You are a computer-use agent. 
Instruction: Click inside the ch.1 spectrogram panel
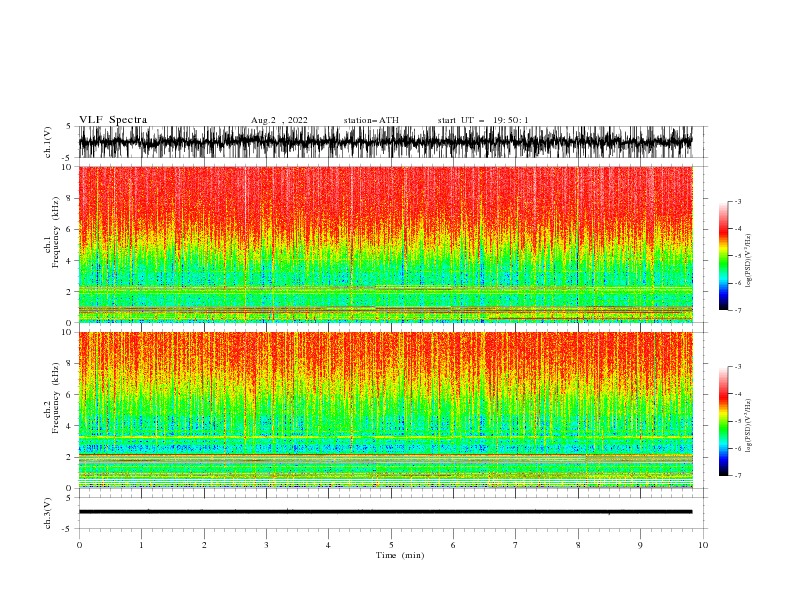(x=385, y=244)
